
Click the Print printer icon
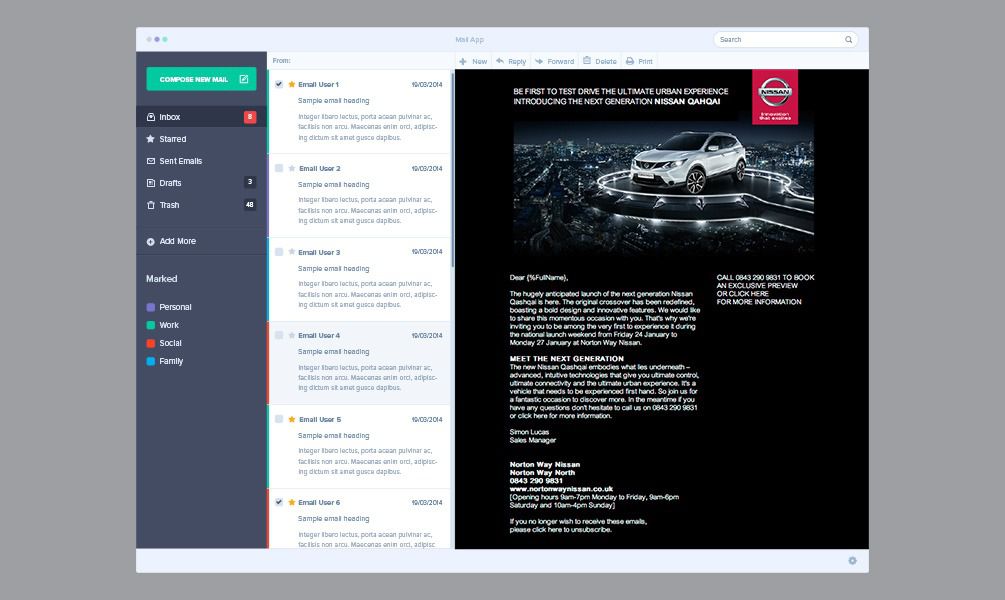[x=630, y=61]
